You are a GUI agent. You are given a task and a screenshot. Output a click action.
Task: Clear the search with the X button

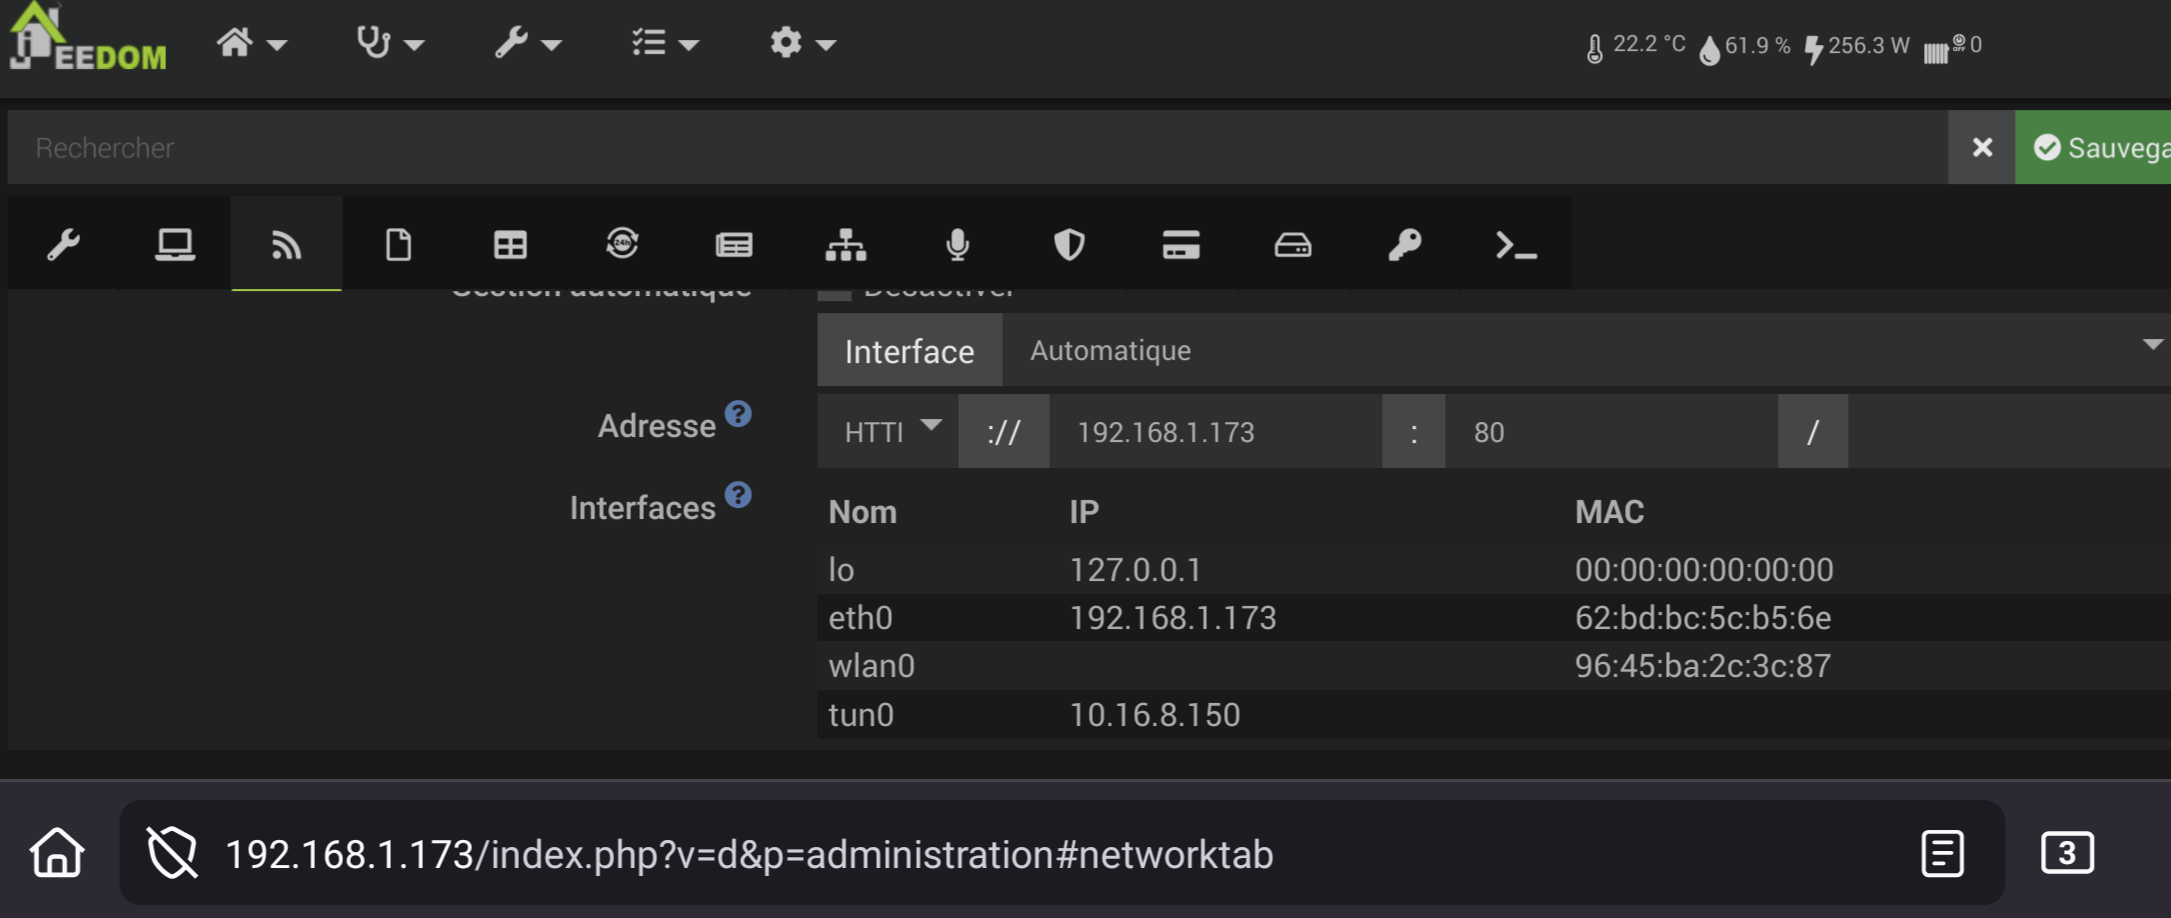point(1982,148)
